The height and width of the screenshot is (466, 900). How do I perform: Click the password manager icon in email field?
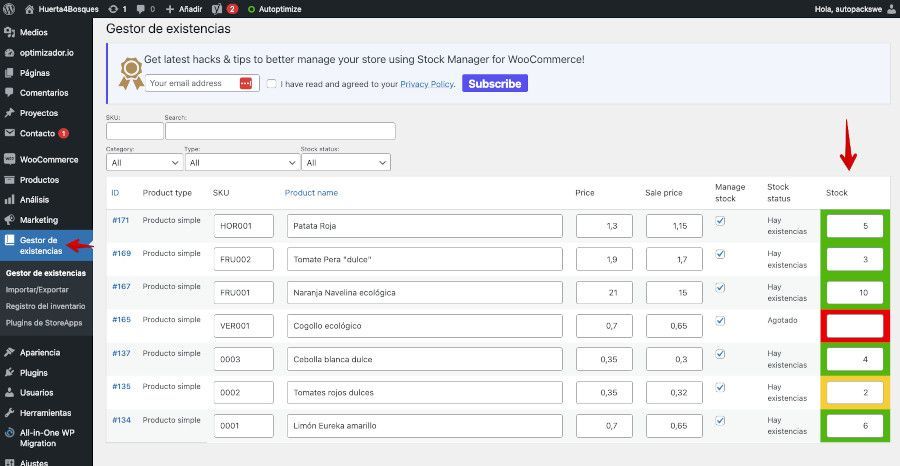click(246, 83)
